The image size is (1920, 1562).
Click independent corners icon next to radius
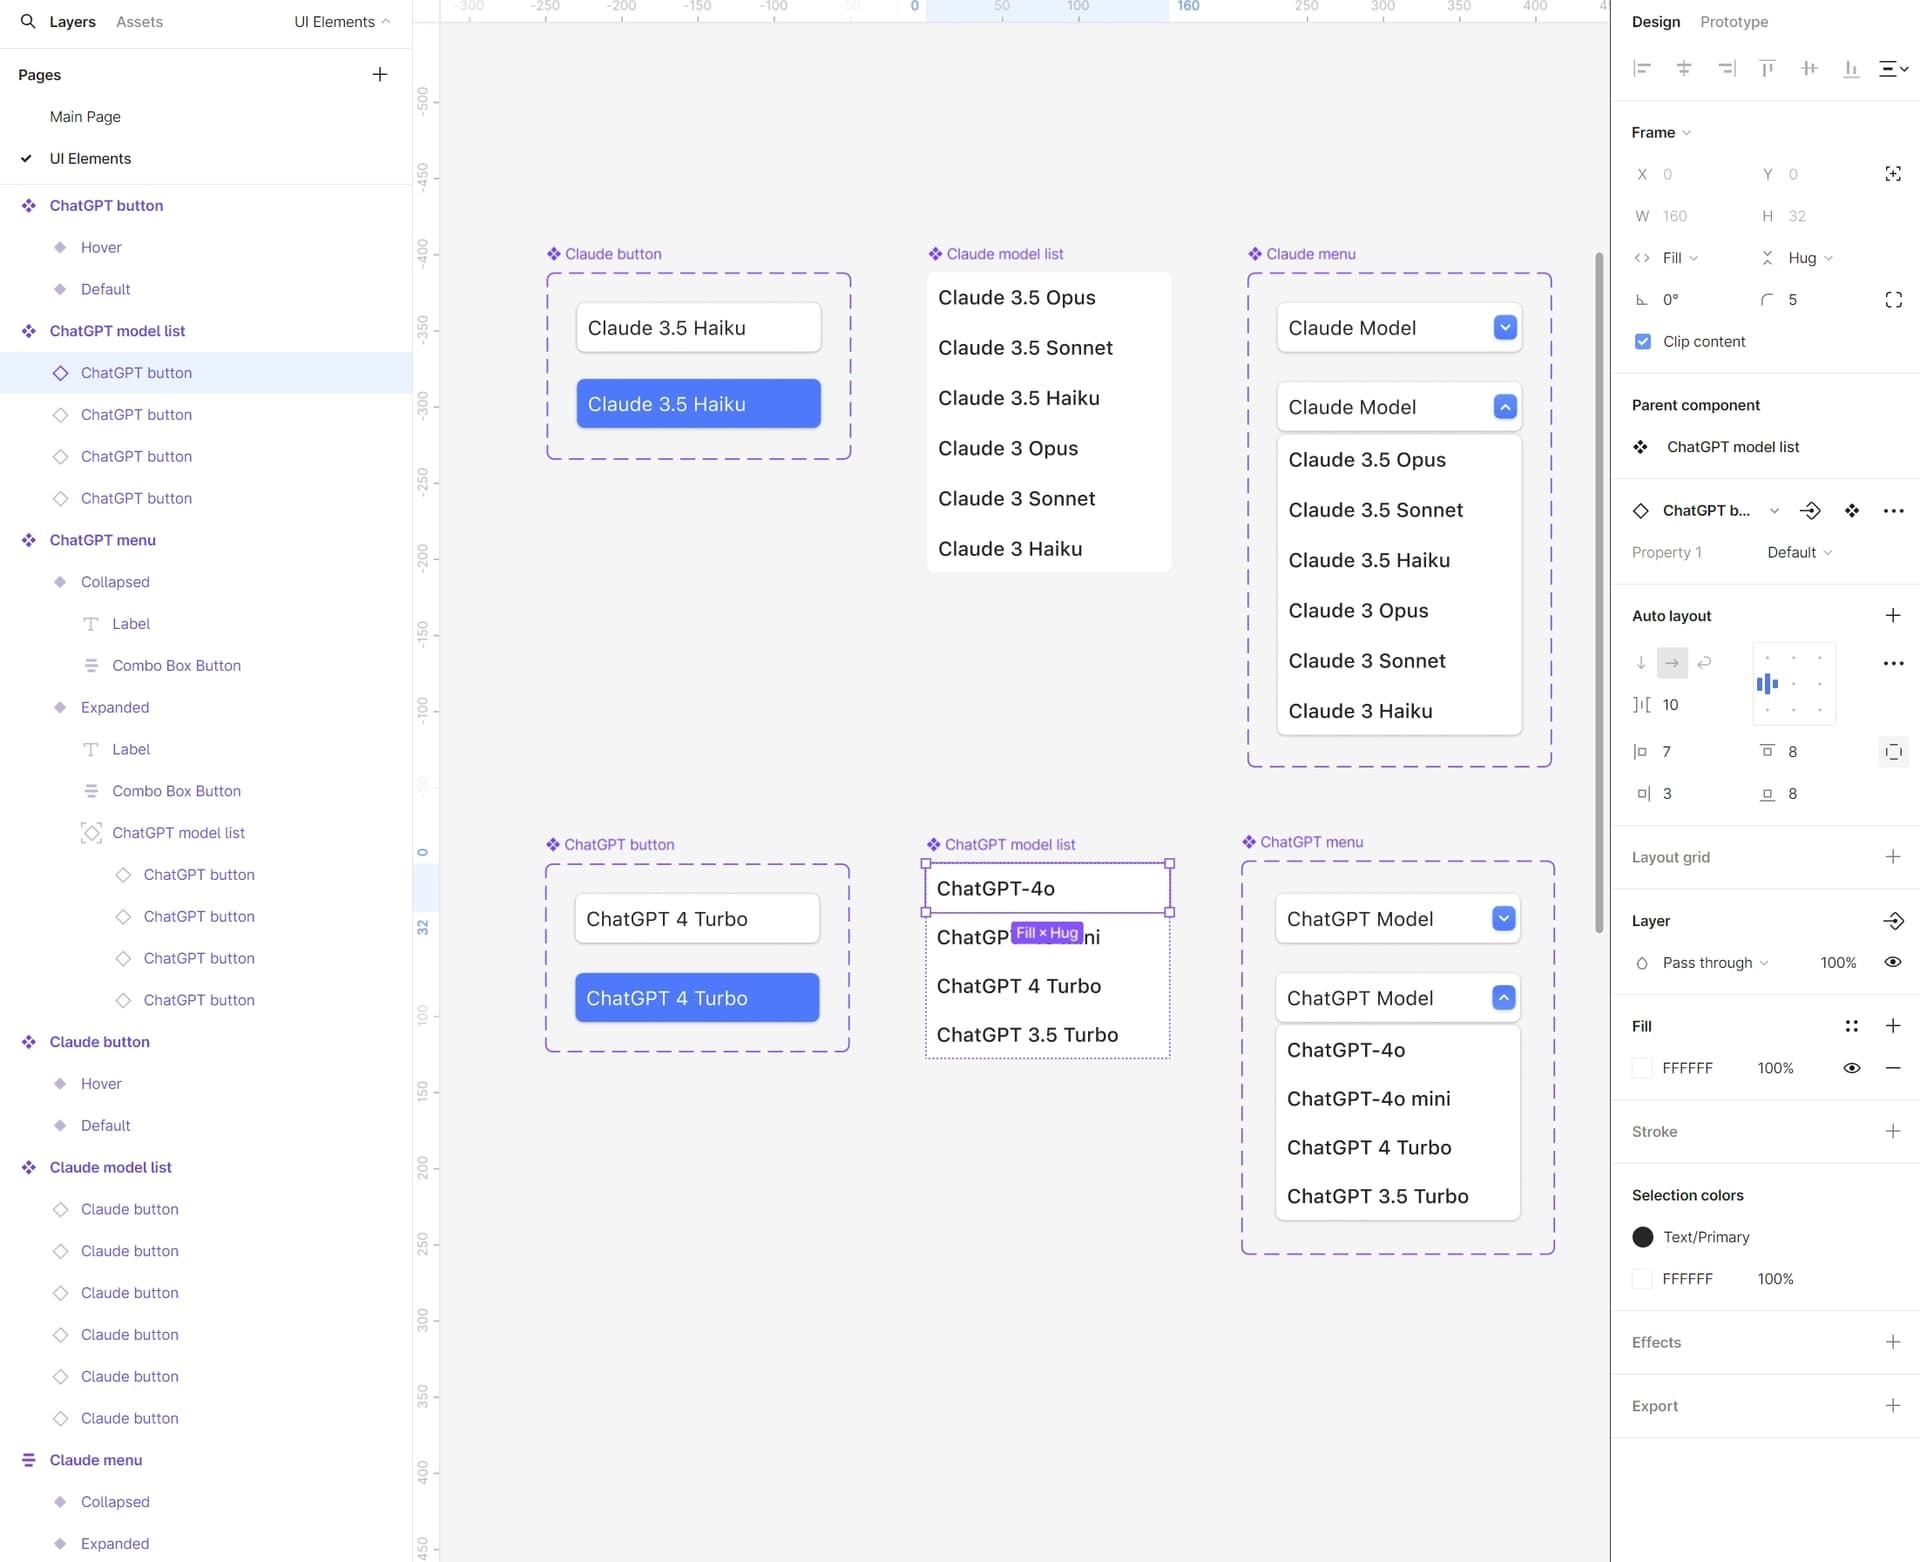coord(1893,300)
